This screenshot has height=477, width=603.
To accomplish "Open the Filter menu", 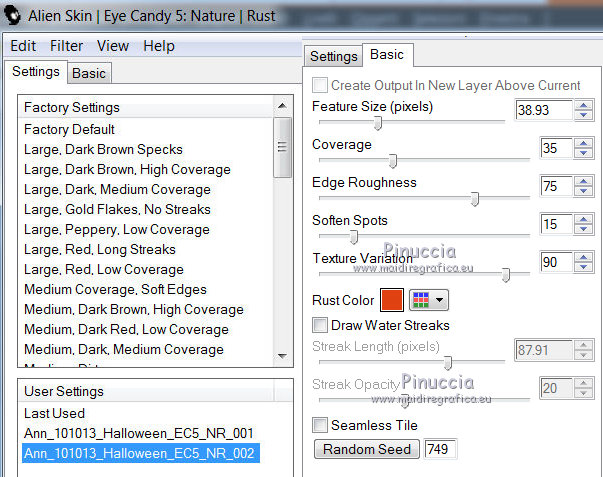I will (x=66, y=46).
